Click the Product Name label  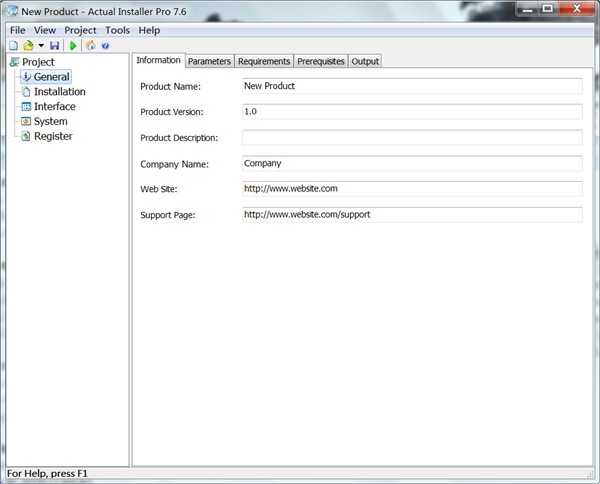[170, 87]
